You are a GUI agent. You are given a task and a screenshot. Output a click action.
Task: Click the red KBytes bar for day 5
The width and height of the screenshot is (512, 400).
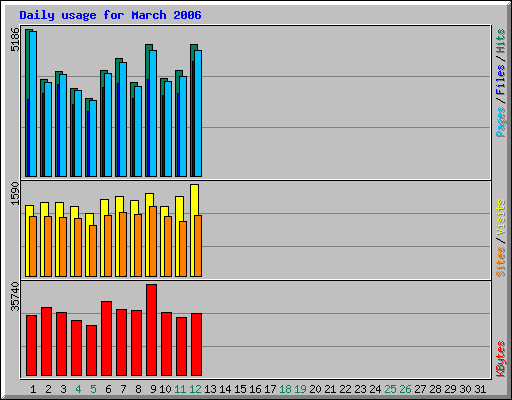coord(91,350)
